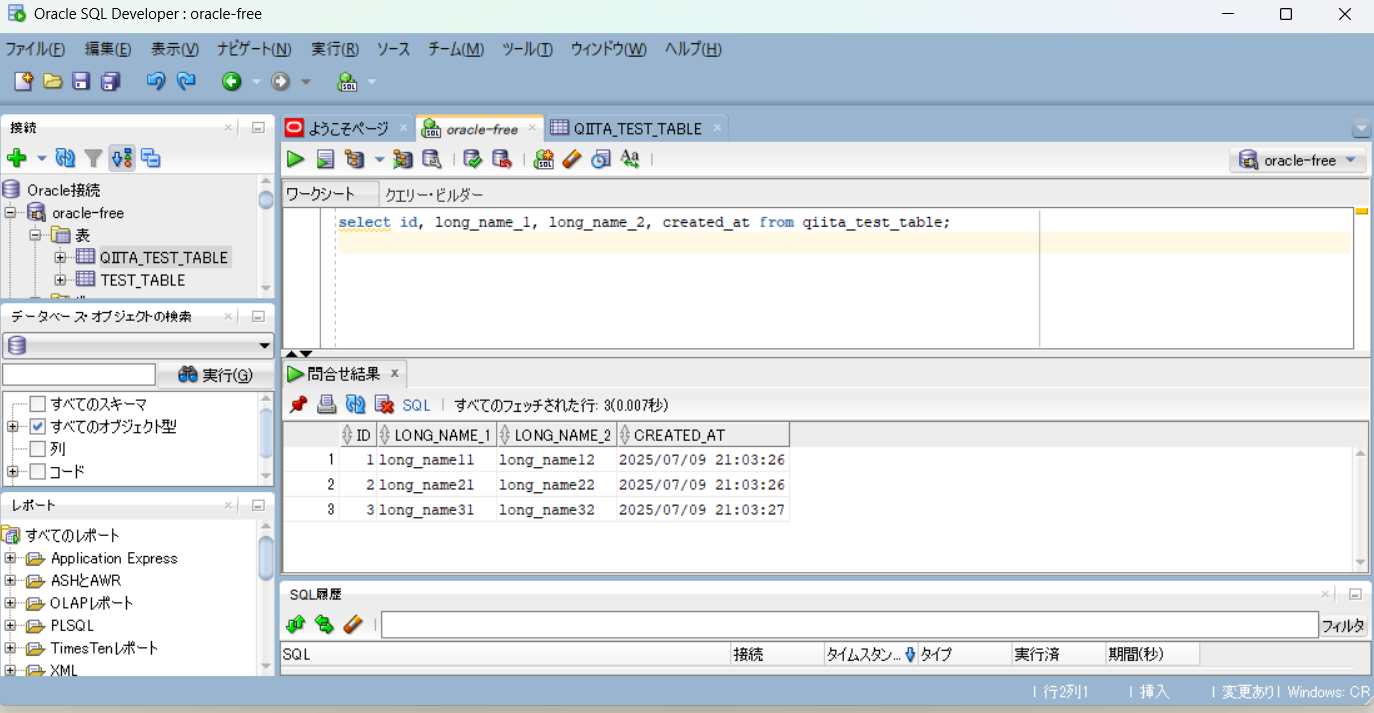Open SQL History via the clock icon
The image size is (1374, 713).
(x=601, y=158)
